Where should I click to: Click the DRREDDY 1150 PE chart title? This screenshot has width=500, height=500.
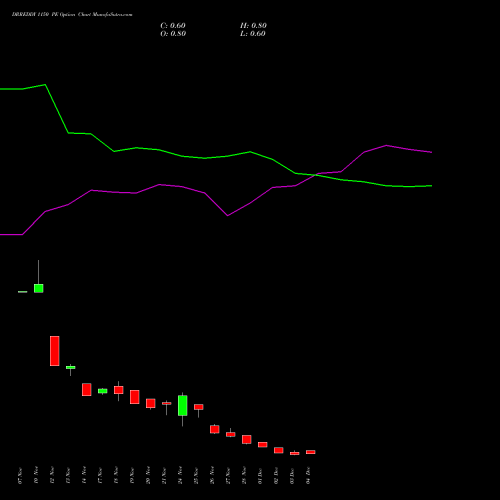[x=72, y=15]
